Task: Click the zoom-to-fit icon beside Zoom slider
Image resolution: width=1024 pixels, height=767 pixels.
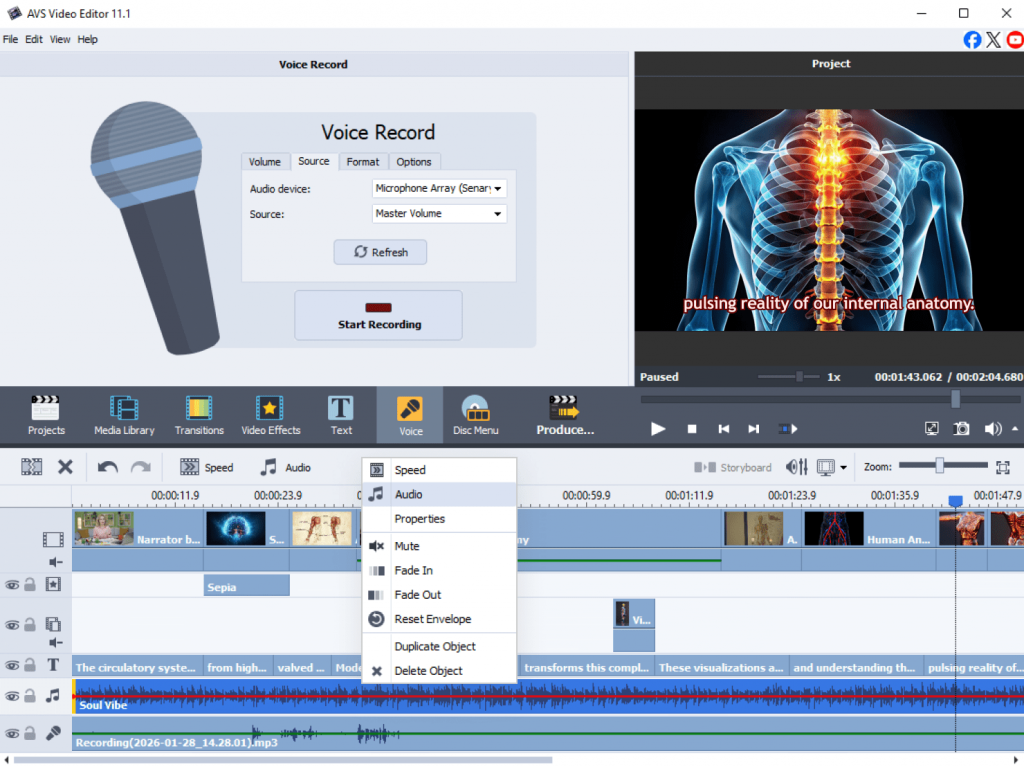Action: 1003,467
